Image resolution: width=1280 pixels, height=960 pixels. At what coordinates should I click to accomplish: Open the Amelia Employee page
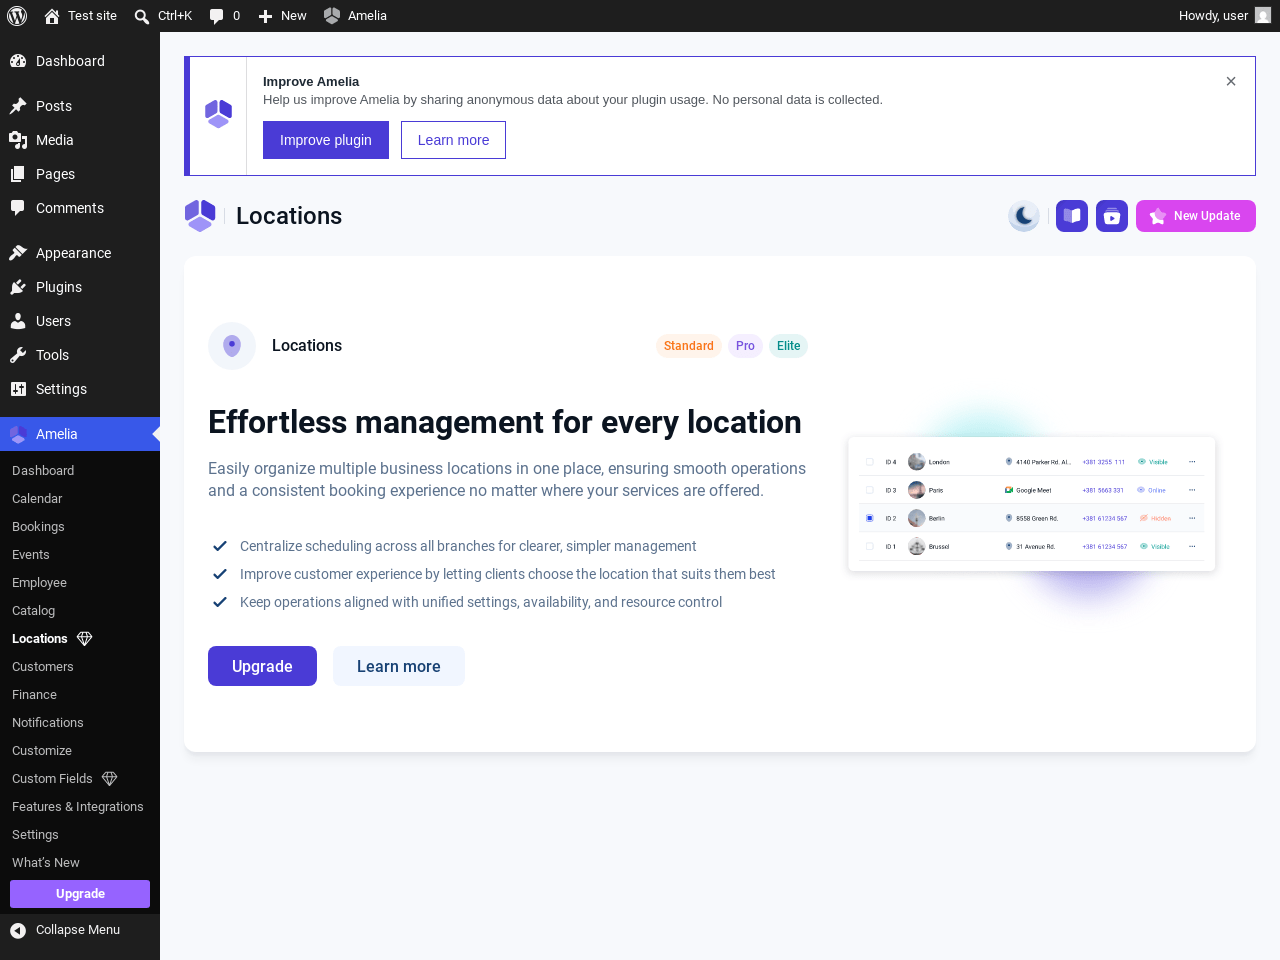[x=80, y=583]
